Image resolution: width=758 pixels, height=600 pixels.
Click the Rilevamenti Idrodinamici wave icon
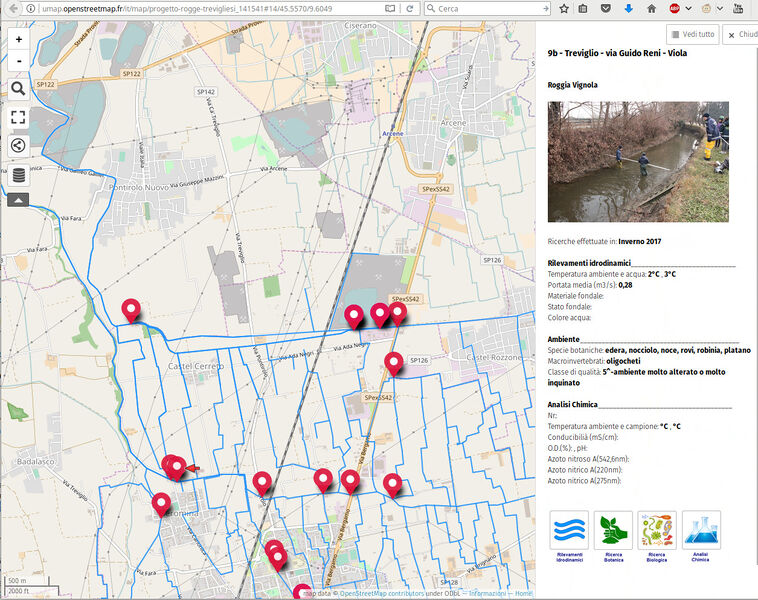coord(569,530)
